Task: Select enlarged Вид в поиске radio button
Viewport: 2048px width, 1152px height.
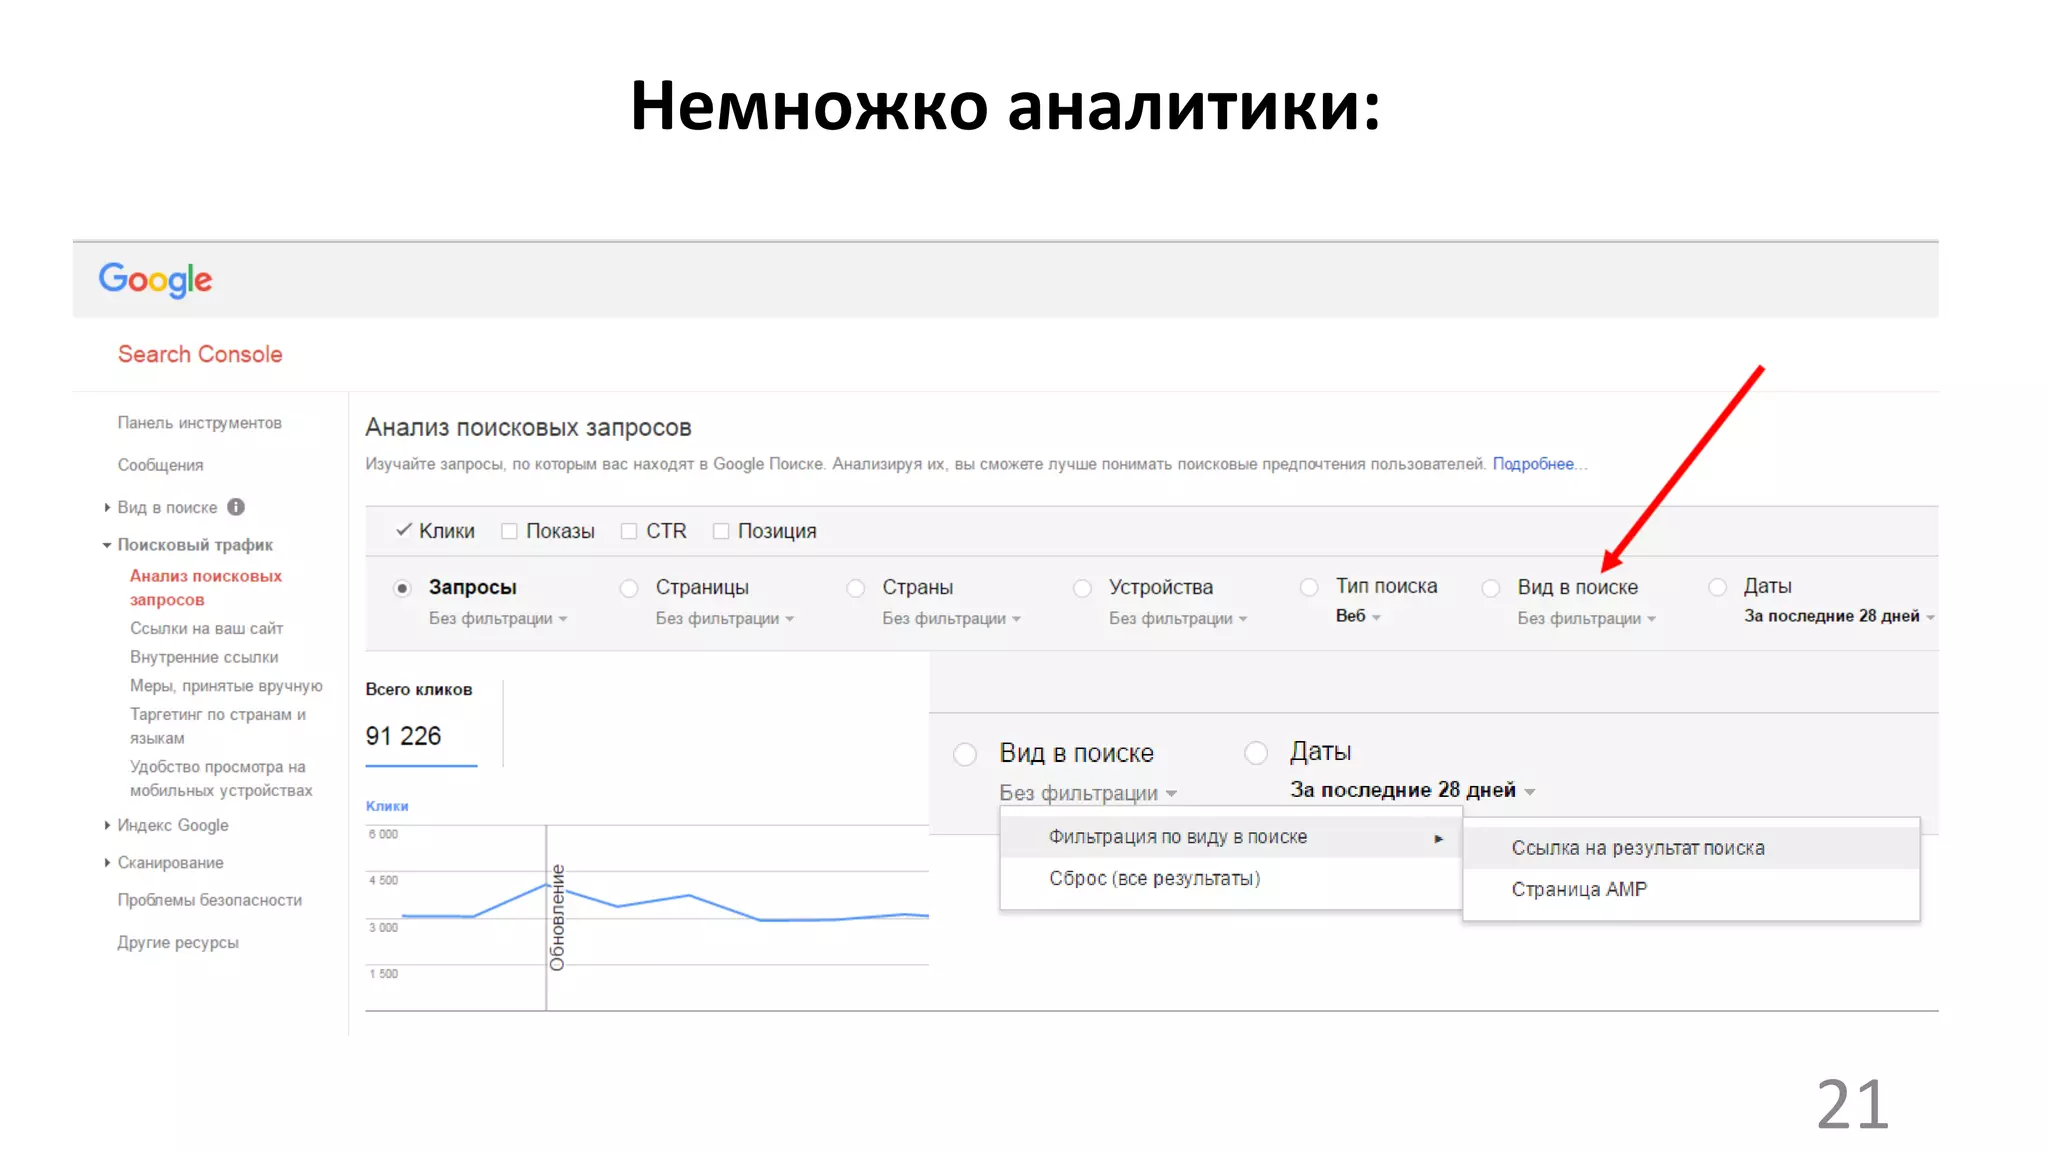Action: (965, 754)
